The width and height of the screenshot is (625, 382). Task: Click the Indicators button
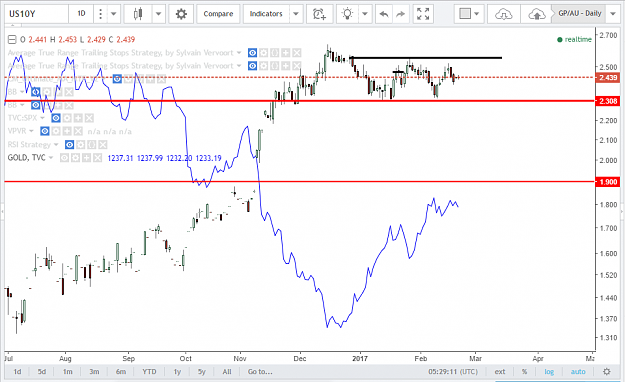point(266,14)
